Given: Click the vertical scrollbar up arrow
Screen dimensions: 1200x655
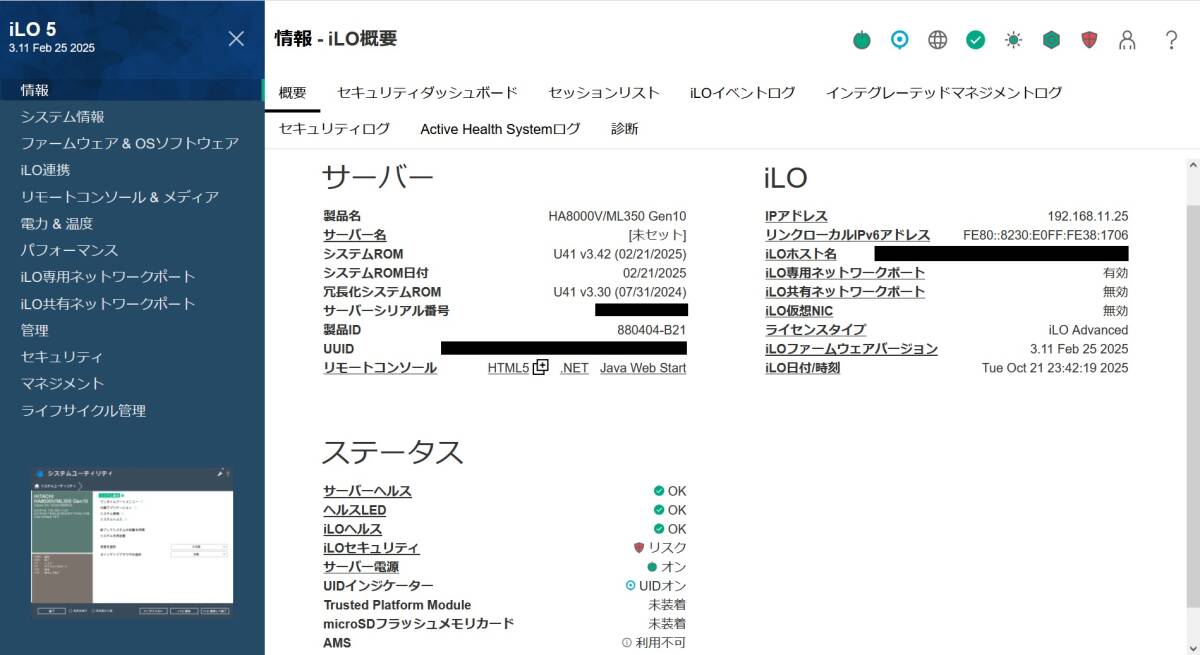Looking at the screenshot, I should tap(1192, 164).
